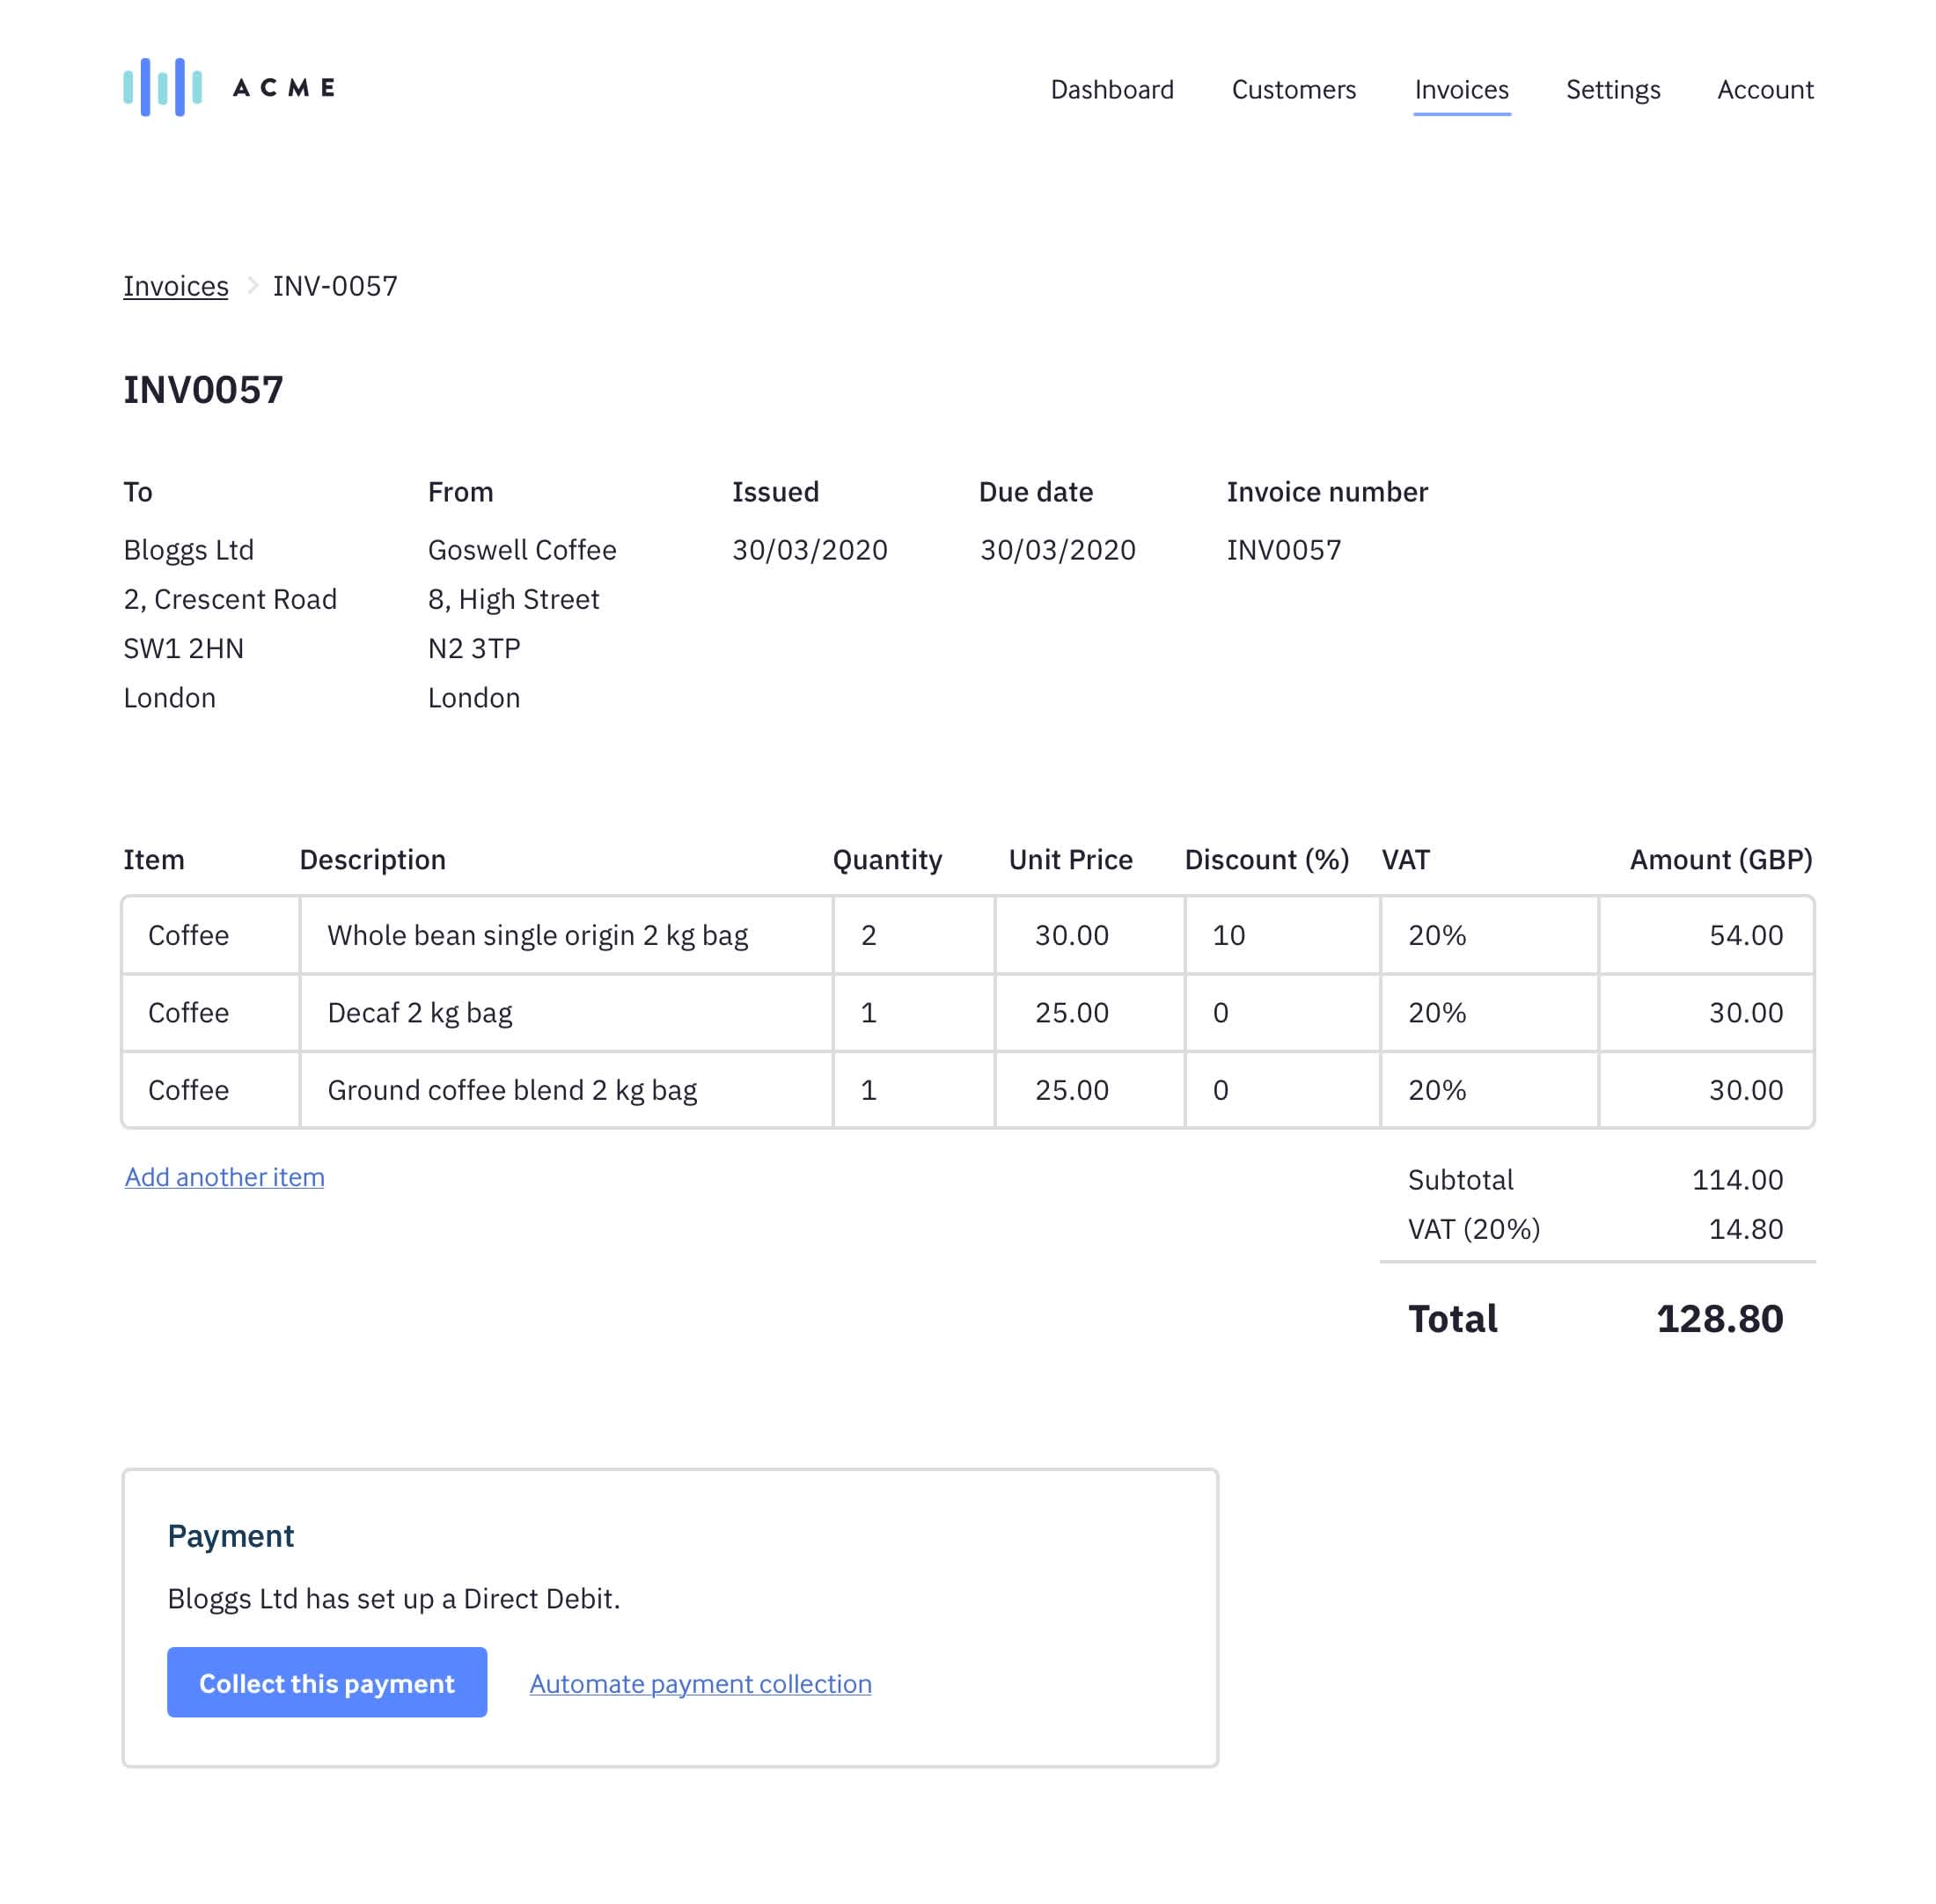Screen dimensions: 1936x1904
Task: Select the Invoices navigation tab
Action: coord(1460,90)
